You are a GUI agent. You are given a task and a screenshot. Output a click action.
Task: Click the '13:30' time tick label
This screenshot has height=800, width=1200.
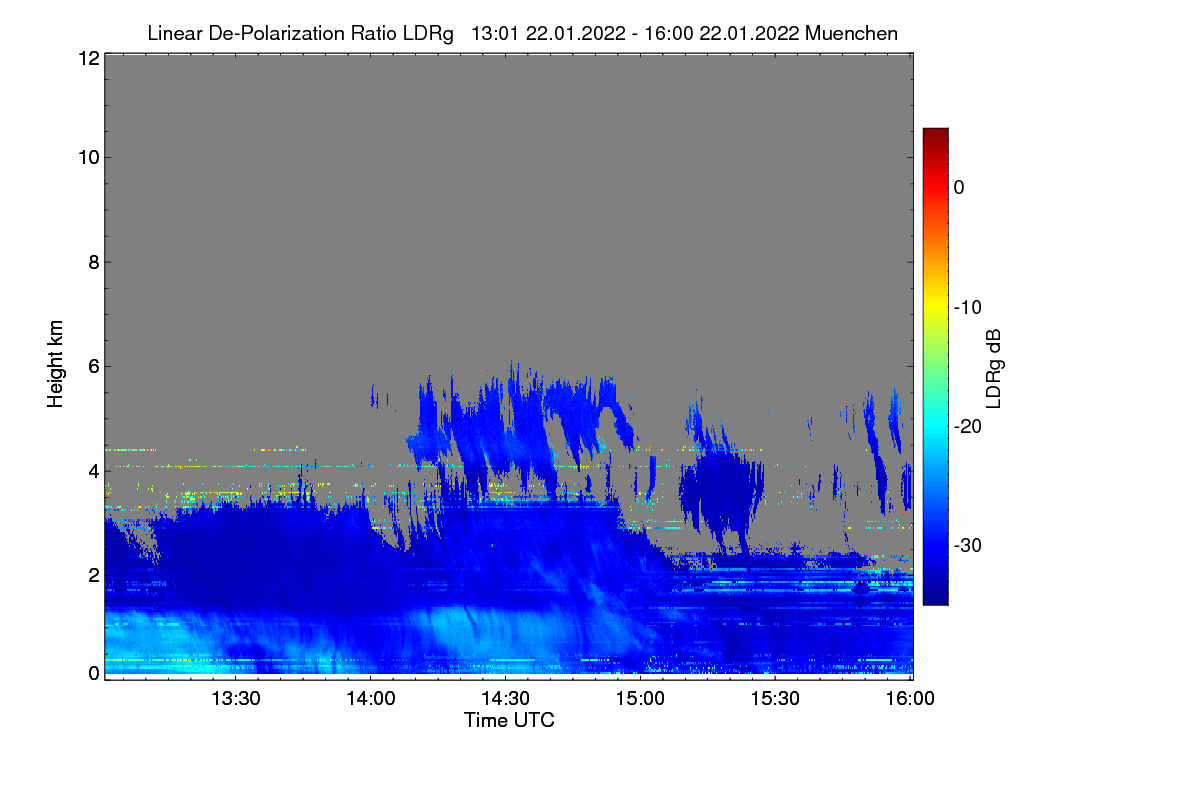(236, 699)
